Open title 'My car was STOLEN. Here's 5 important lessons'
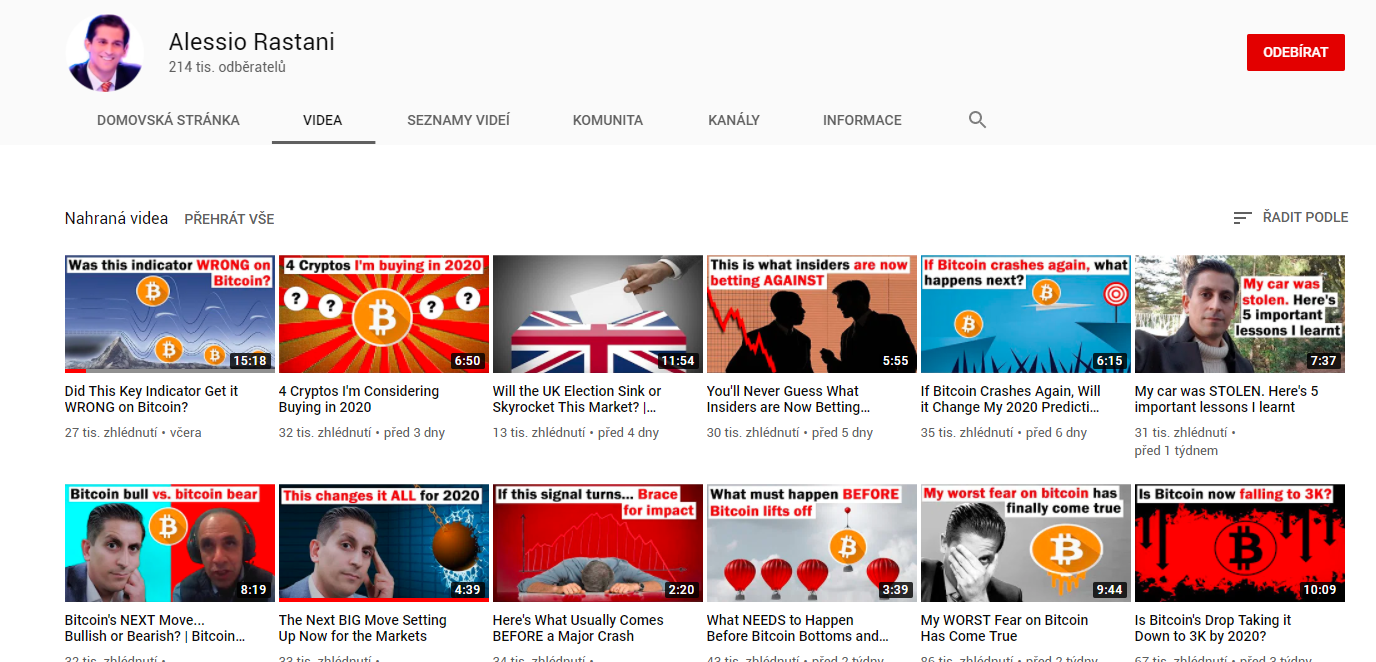The width and height of the screenshot is (1376, 662). (x=1227, y=399)
